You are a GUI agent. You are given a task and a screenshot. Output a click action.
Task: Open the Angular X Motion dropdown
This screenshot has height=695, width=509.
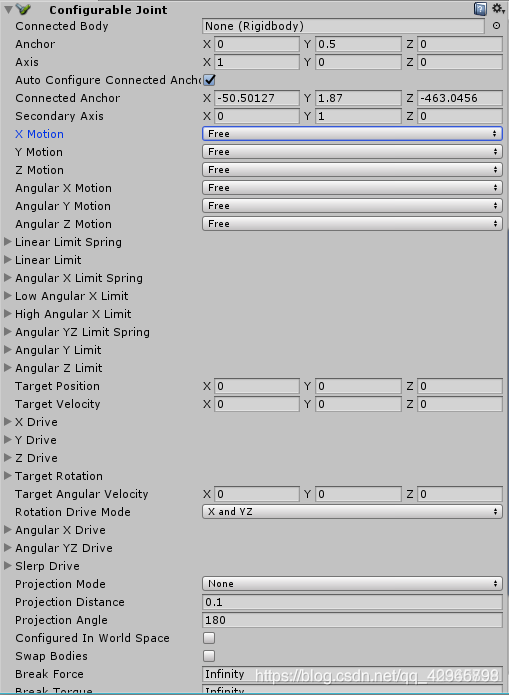tap(352, 188)
